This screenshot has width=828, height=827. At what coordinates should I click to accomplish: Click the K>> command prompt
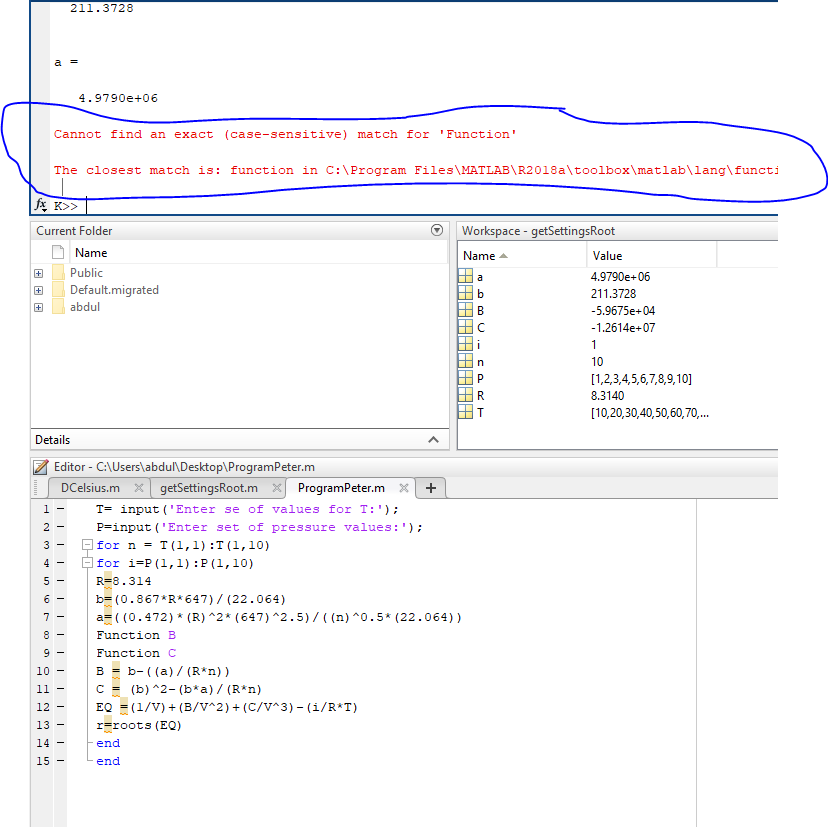[x=64, y=205]
